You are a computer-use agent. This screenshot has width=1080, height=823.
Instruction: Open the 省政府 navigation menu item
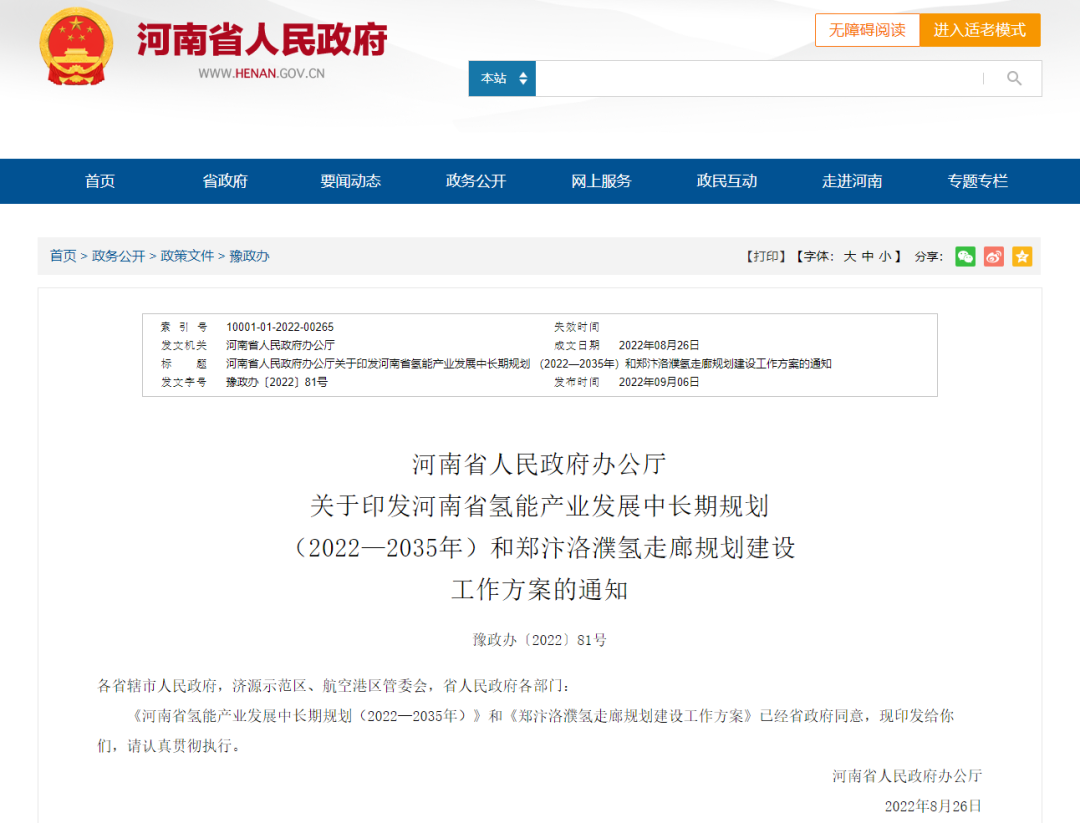(x=225, y=181)
